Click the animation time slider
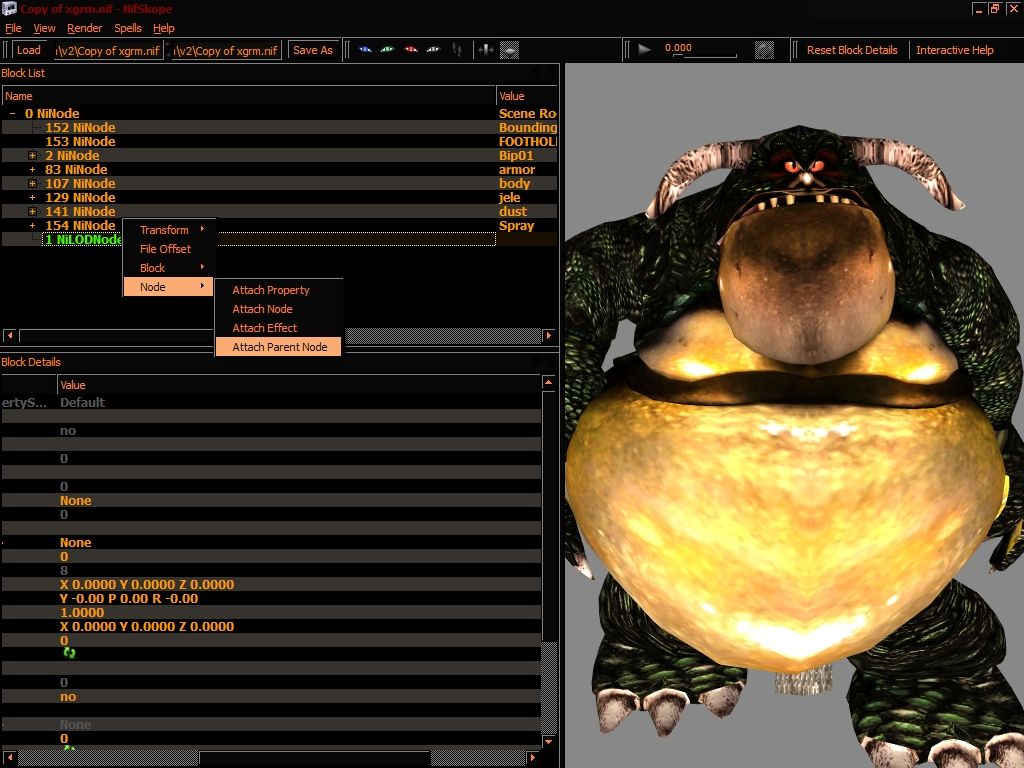 704,56
